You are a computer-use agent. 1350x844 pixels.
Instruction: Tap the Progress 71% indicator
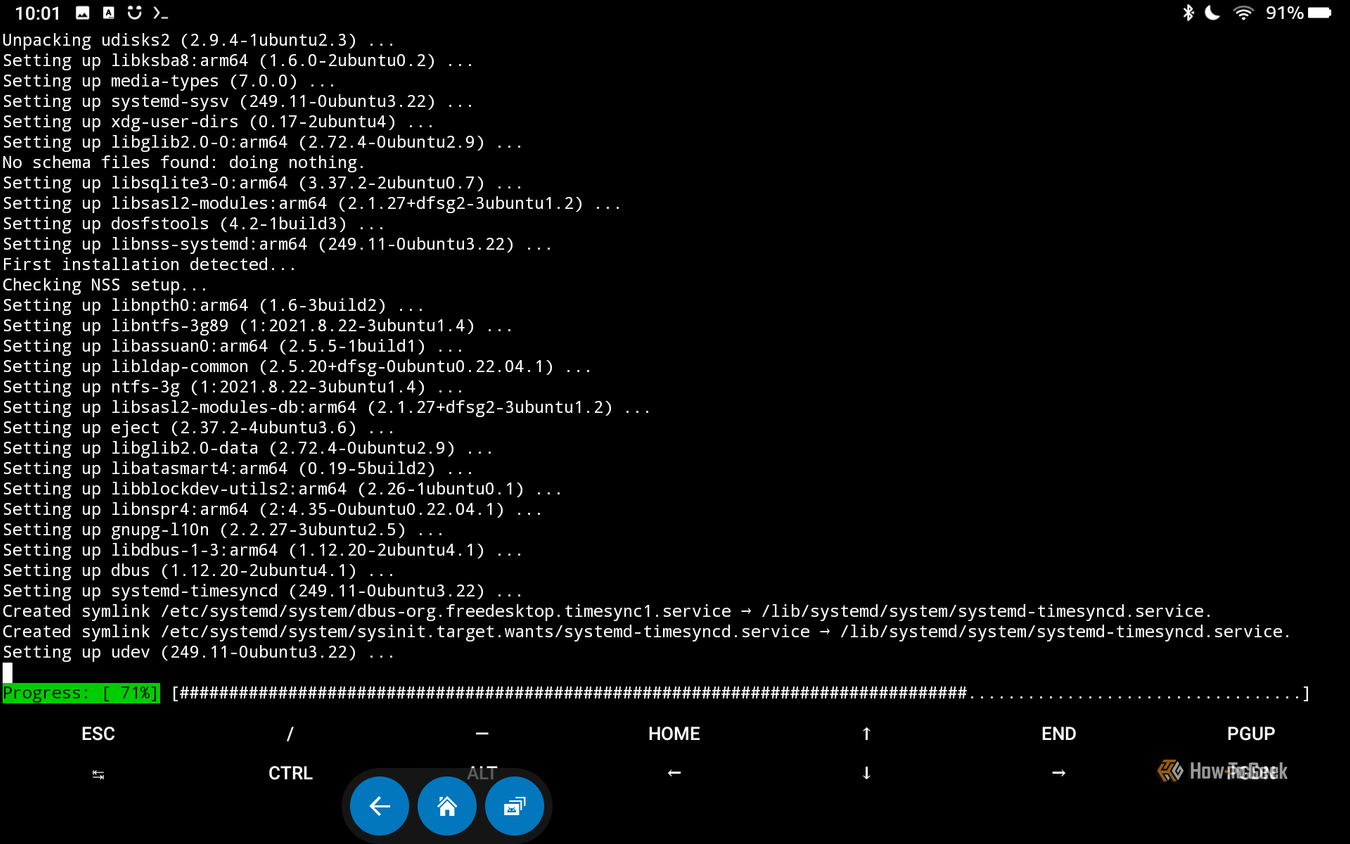(81, 693)
